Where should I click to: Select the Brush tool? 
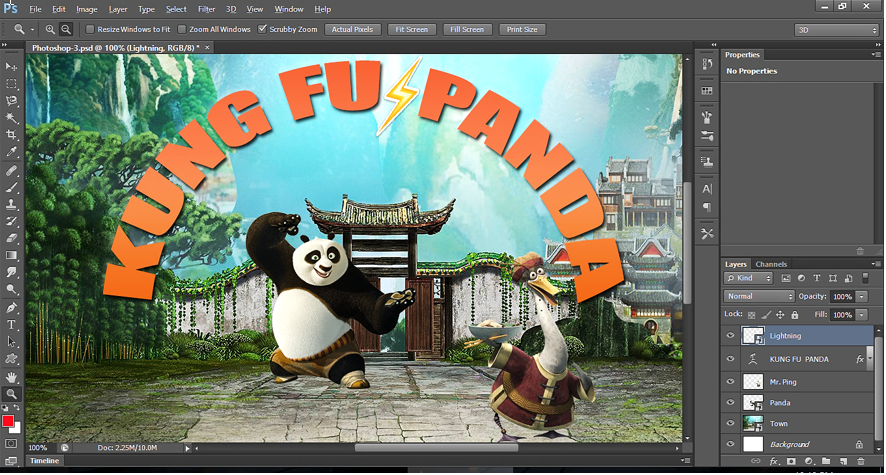tap(11, 188)
